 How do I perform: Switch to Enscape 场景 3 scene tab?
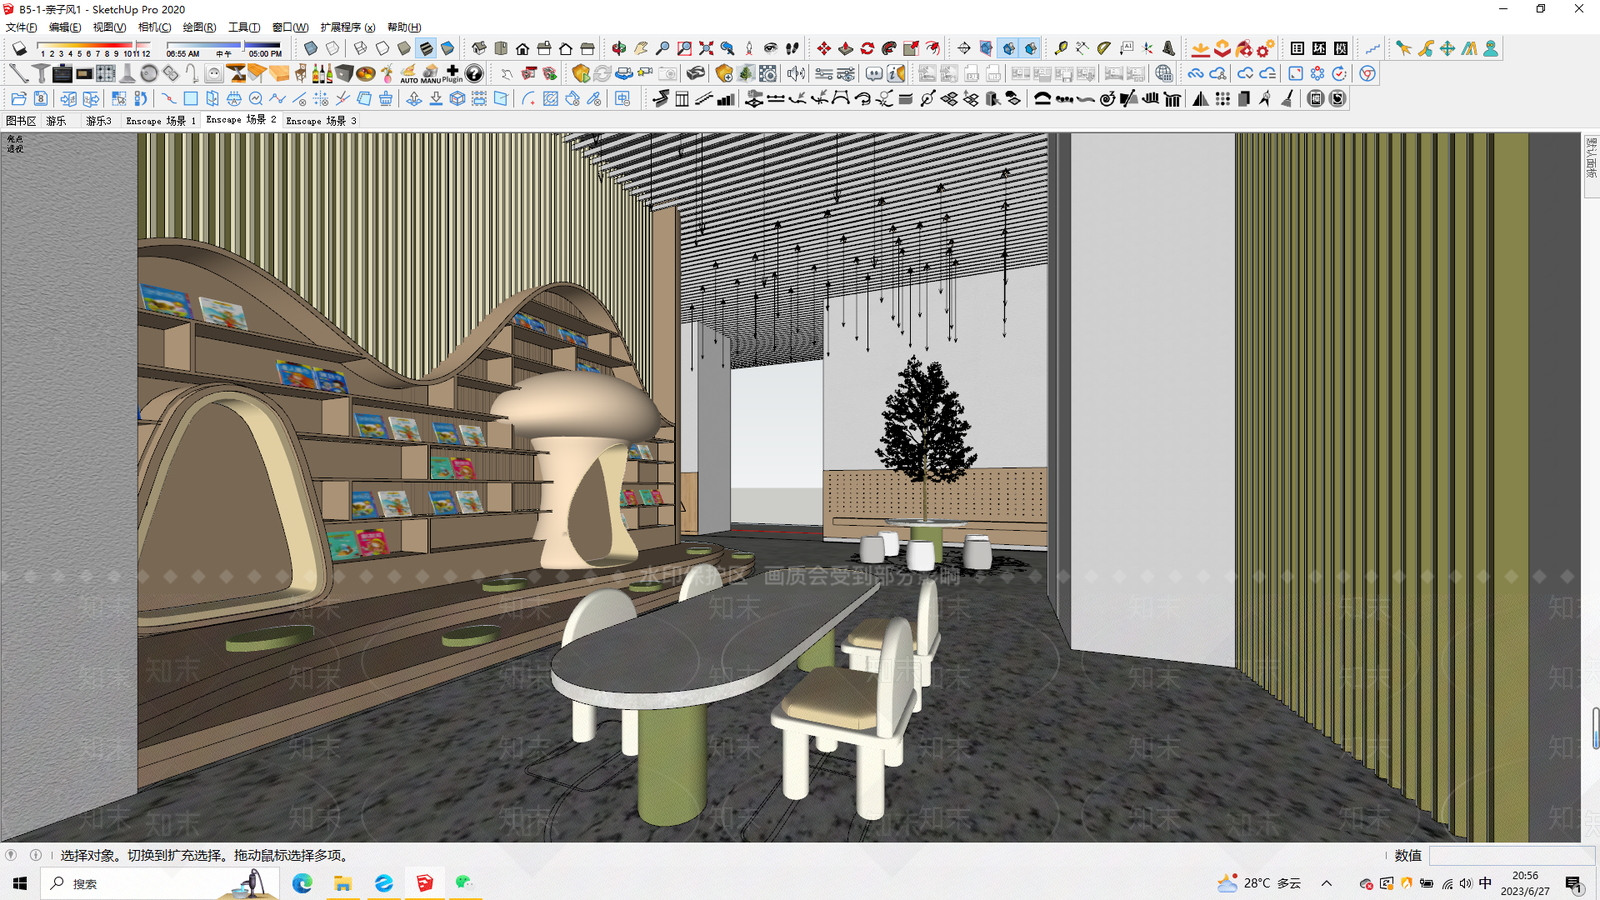(x=321, y=121)
